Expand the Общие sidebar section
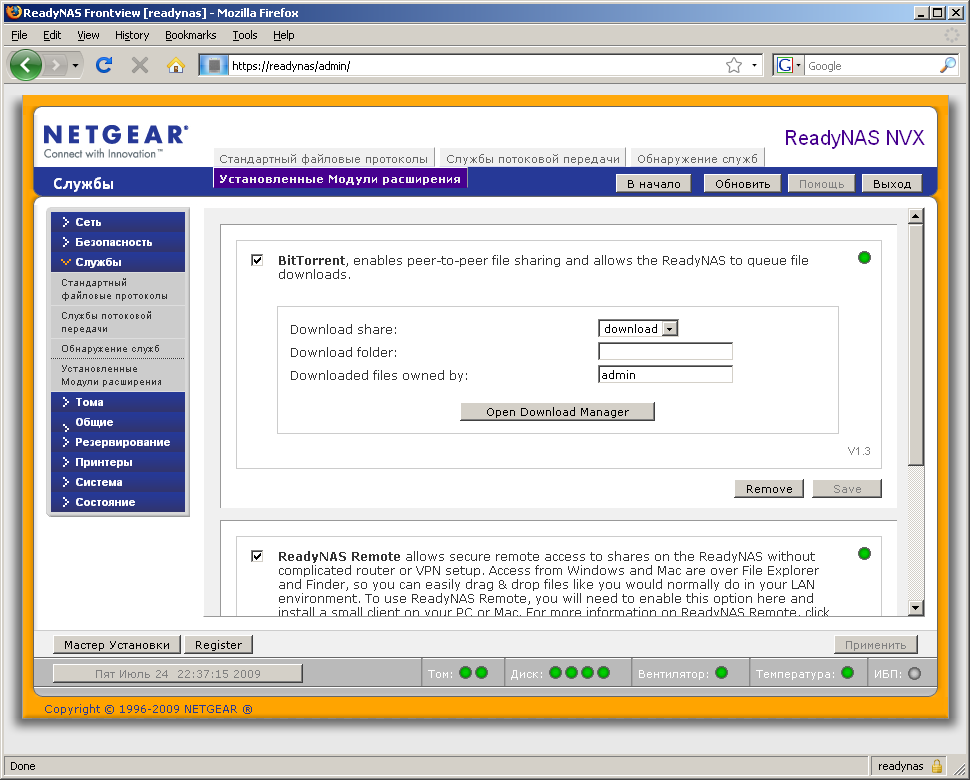The height and width of the screenshot is (780, 970). [118, 422]
